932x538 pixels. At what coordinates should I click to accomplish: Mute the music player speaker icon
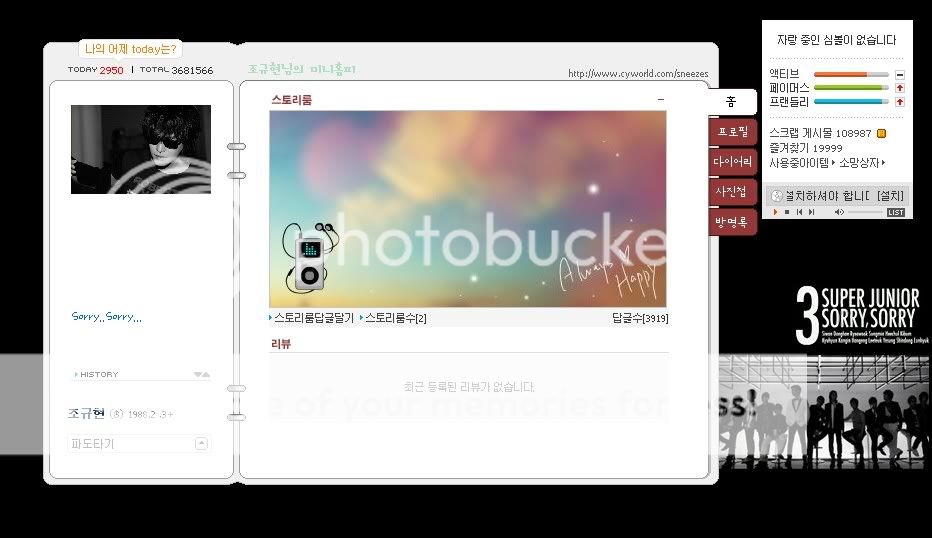tap(840, 212)
